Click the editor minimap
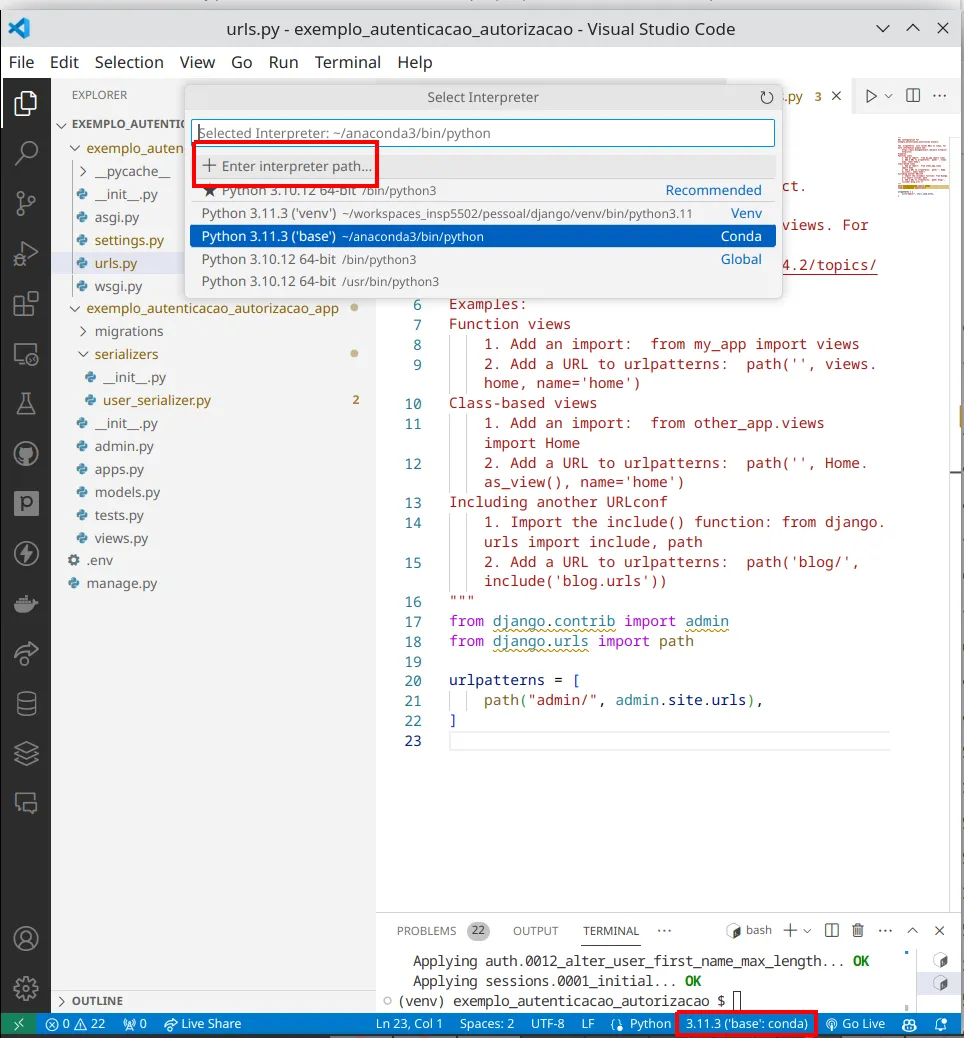Screen dimensions: 964x1038 [x=922, y=167]
